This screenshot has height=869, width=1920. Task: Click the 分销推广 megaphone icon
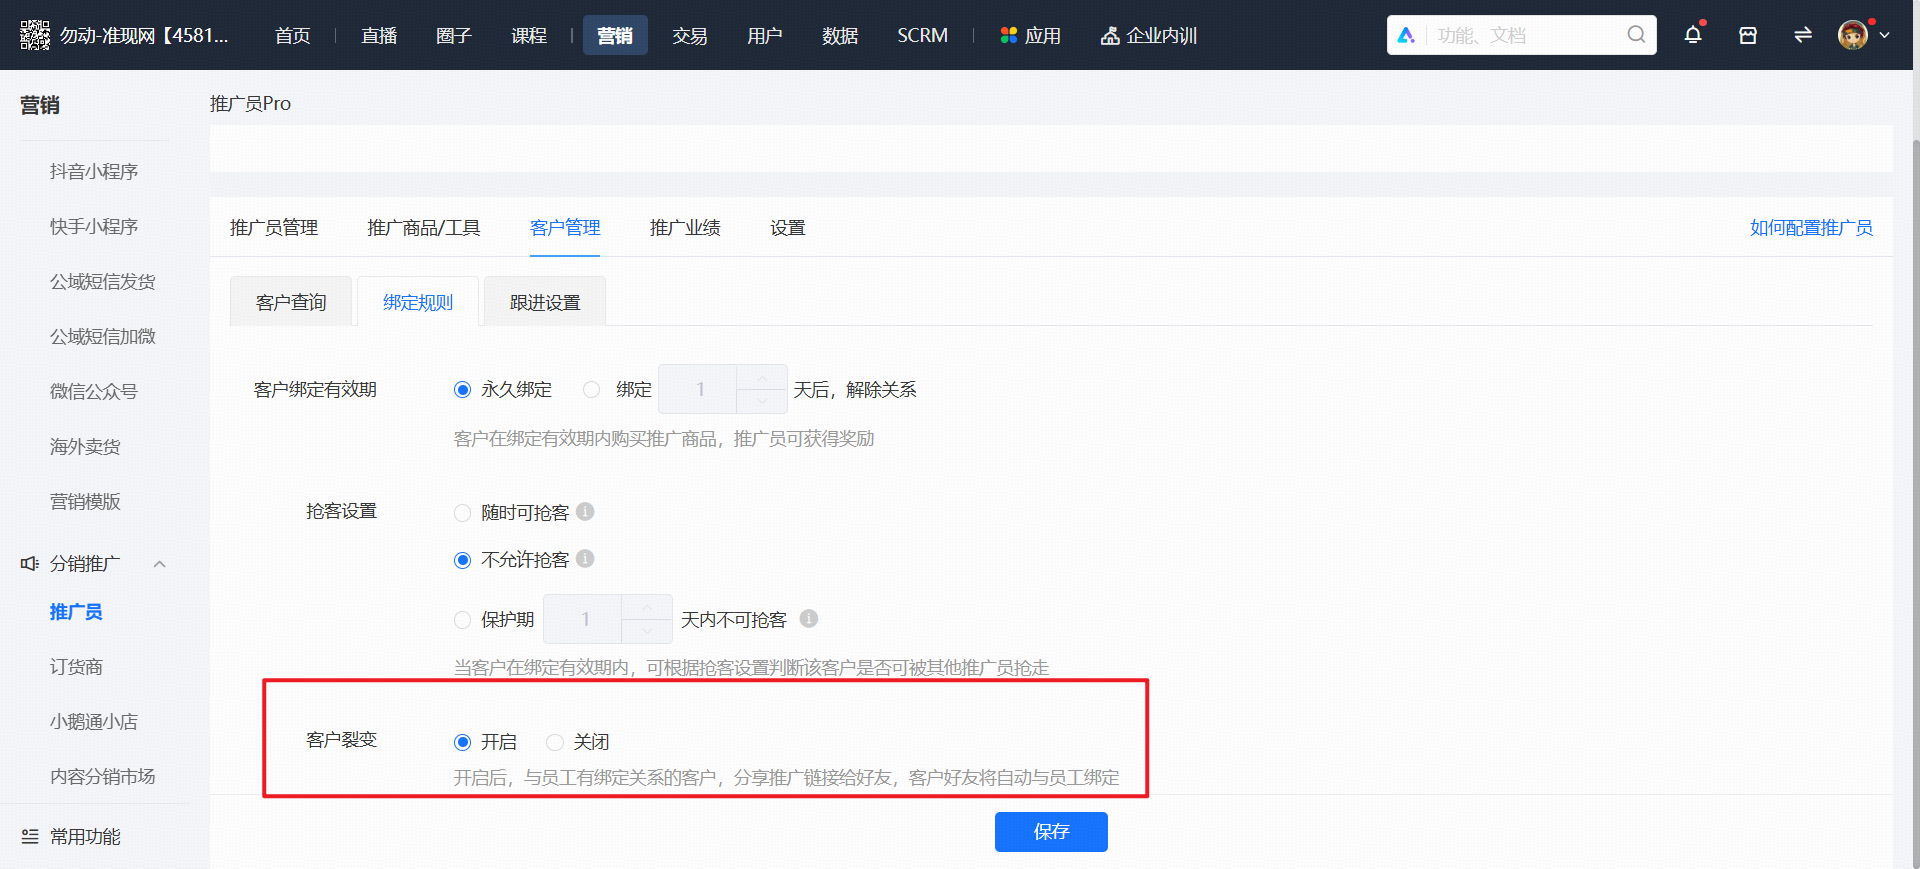click(x=30, y=564)
